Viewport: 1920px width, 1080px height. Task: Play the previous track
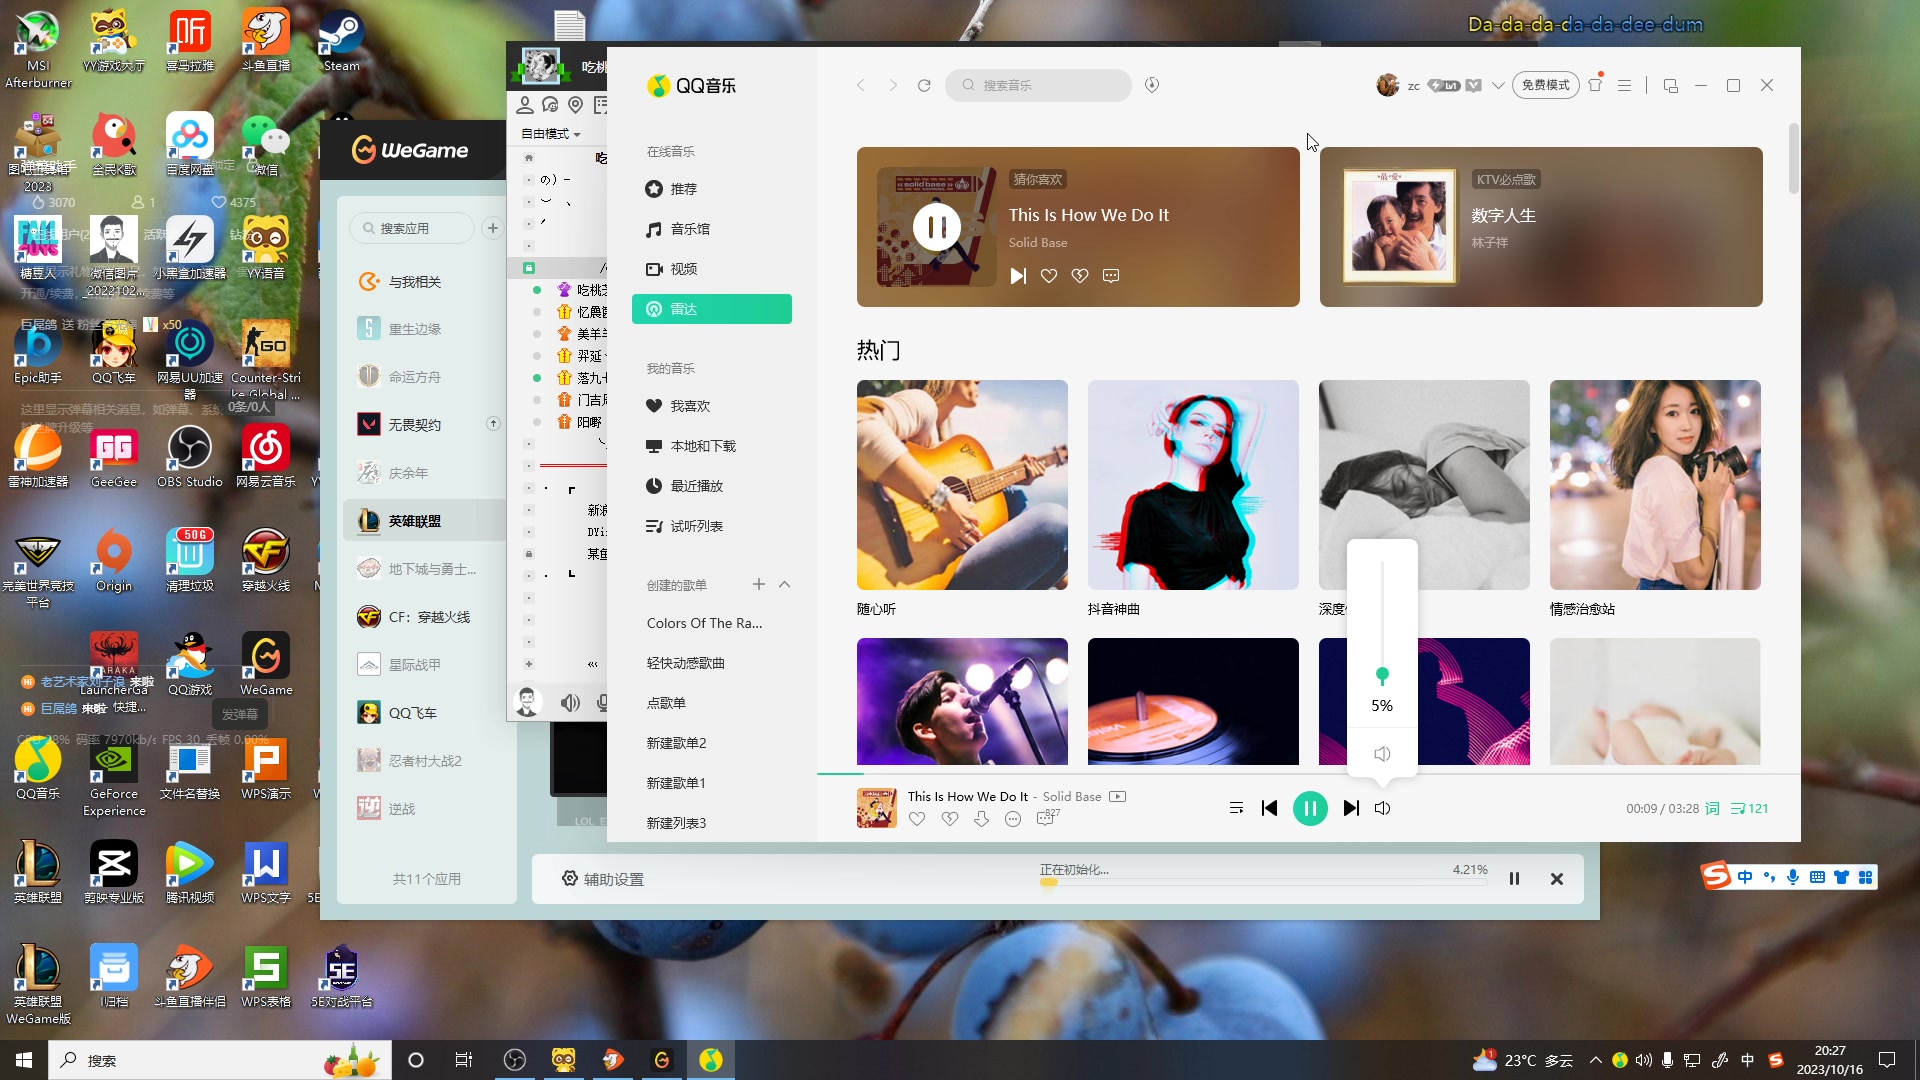pyautogui.click(x=1269, y=808)
